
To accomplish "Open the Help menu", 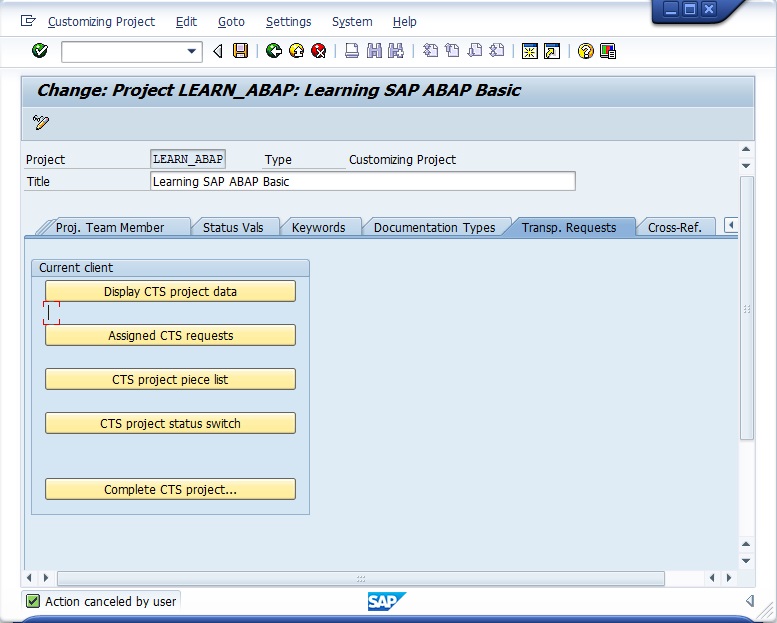I will (x=404, y=22).
